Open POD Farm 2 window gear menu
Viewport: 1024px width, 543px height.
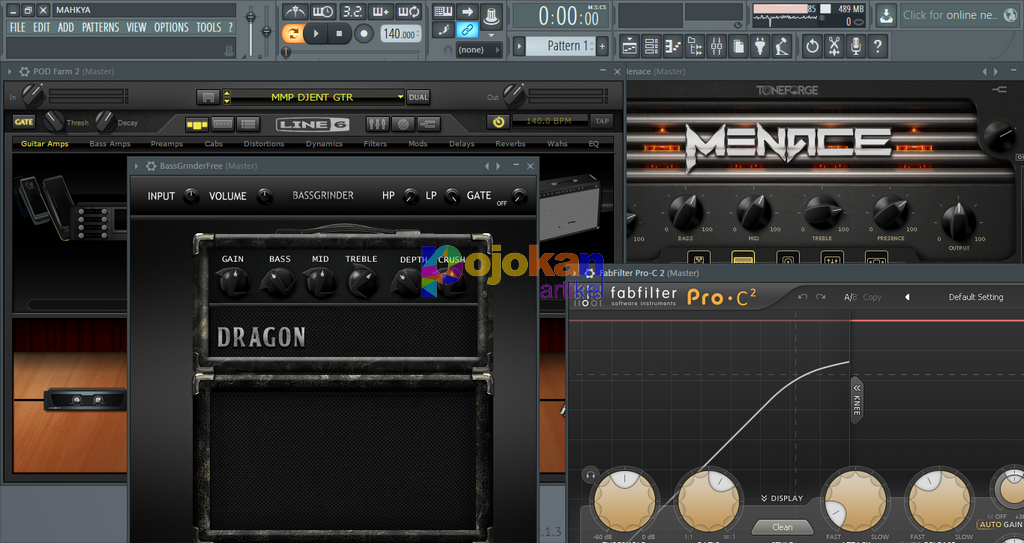24,71
